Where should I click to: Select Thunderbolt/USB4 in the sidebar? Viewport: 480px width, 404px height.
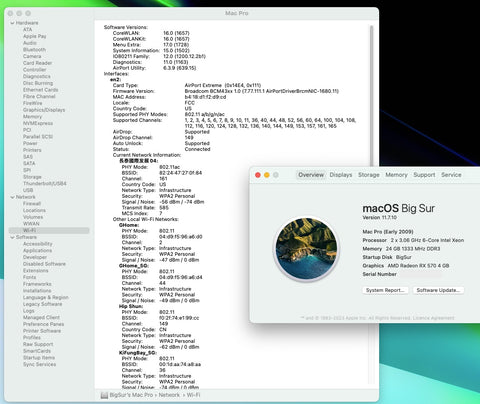[44, 183]
